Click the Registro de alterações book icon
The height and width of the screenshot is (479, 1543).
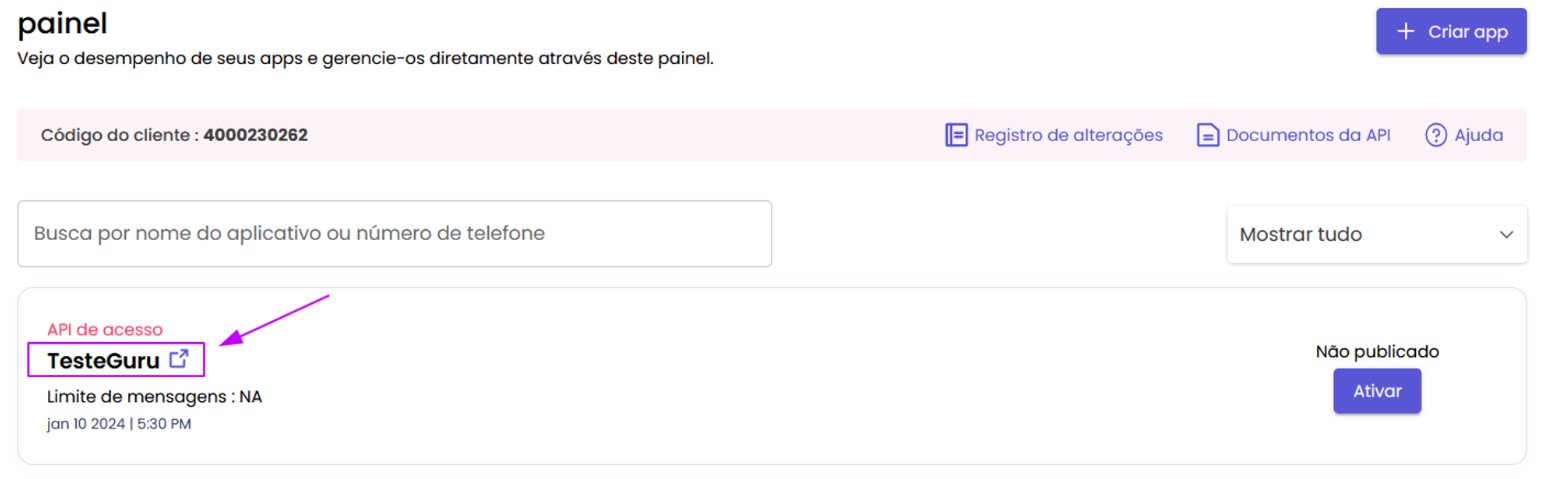coord(956,135)
